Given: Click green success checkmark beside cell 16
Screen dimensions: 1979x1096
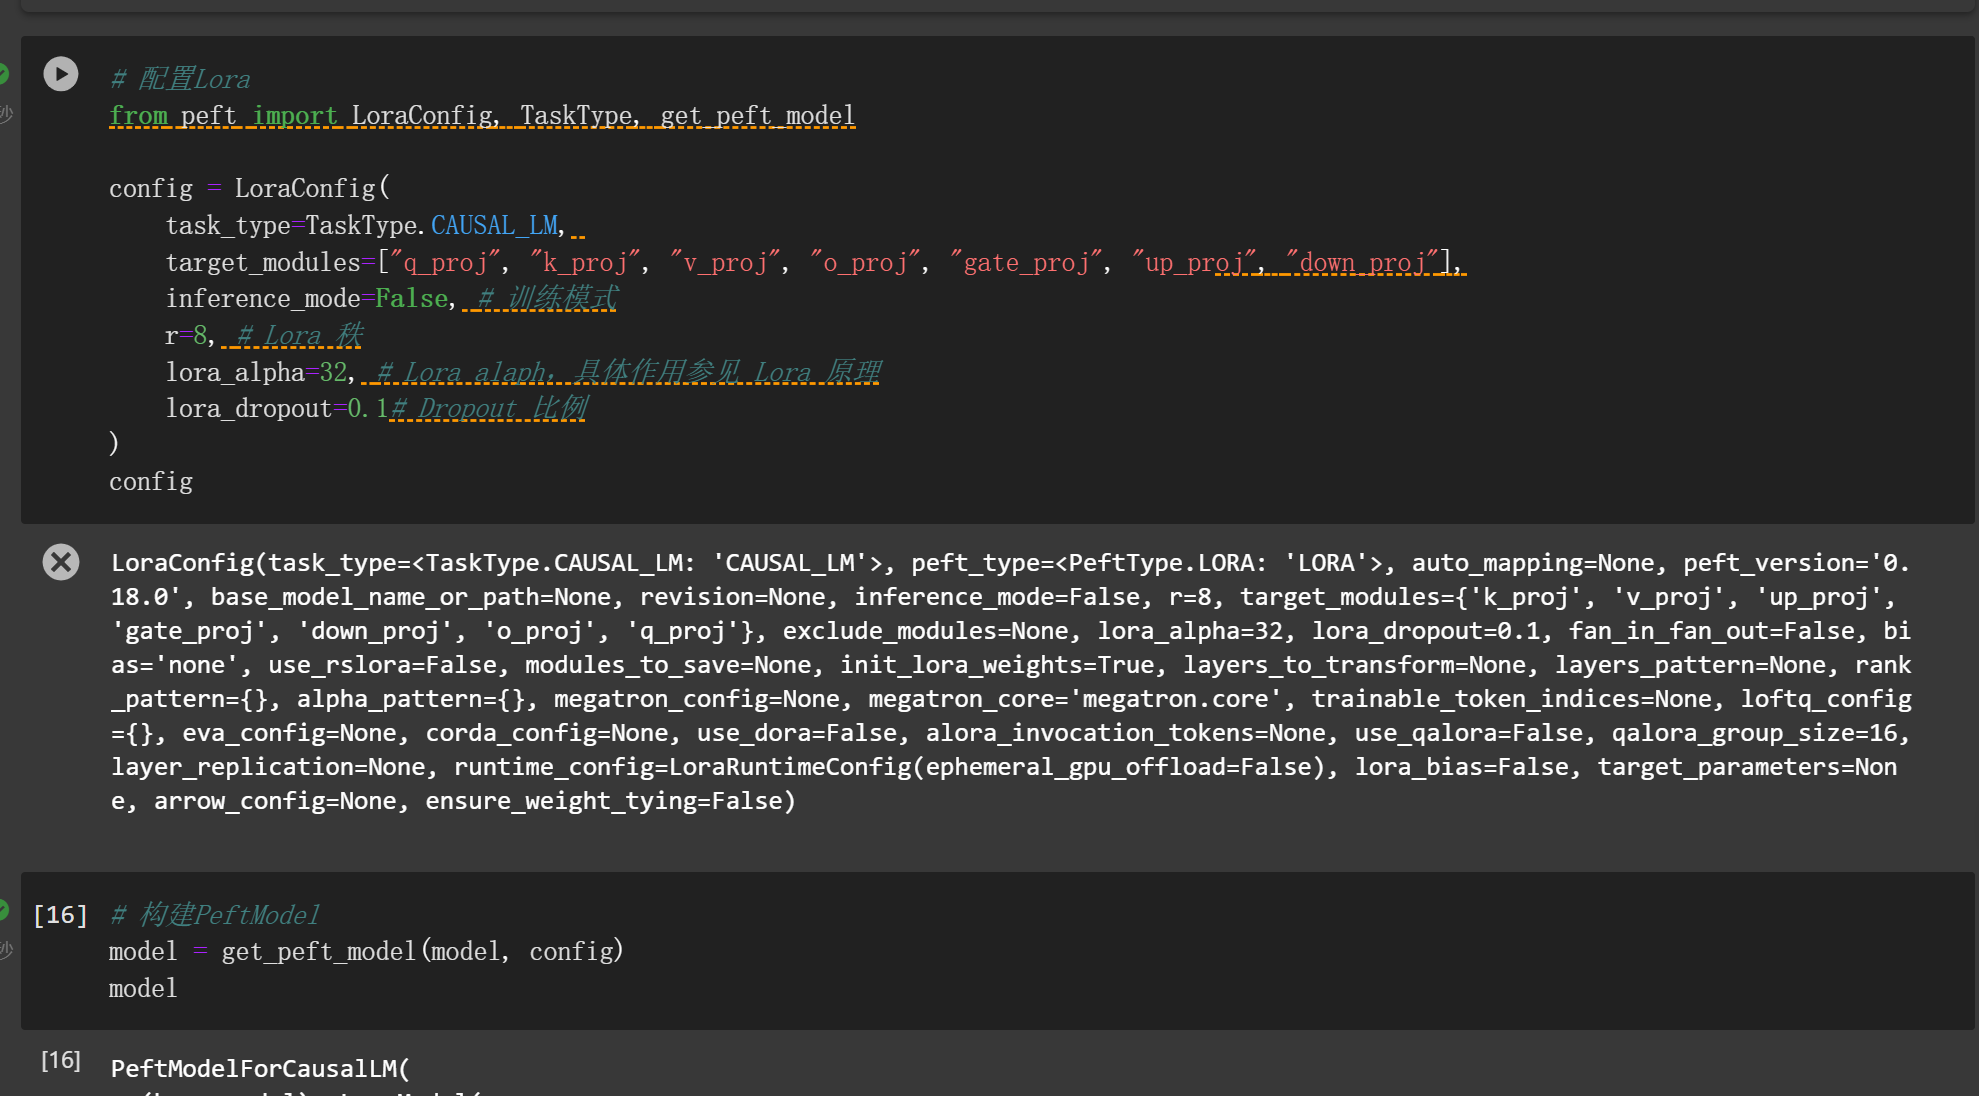Looking at the screenshot, I should click(3, 910).
